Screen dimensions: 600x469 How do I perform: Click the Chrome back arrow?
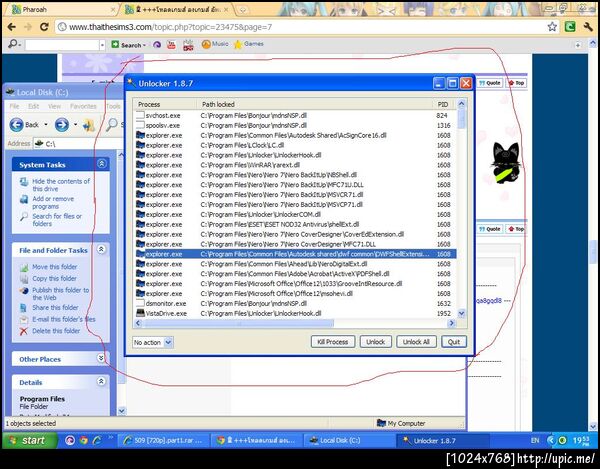tap(11, 27)
